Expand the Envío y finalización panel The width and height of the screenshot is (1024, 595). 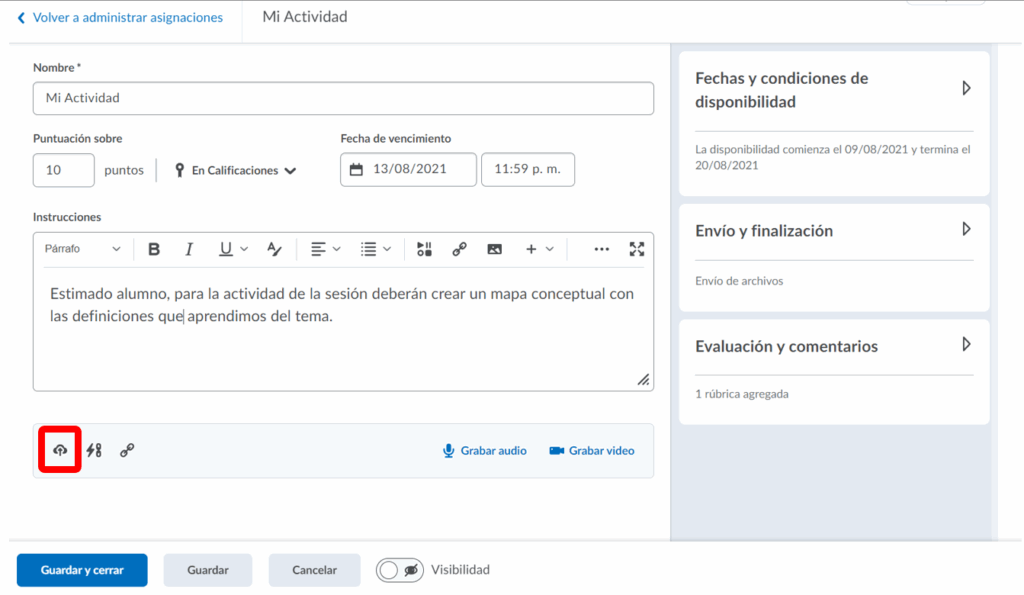tap(966, 229)
